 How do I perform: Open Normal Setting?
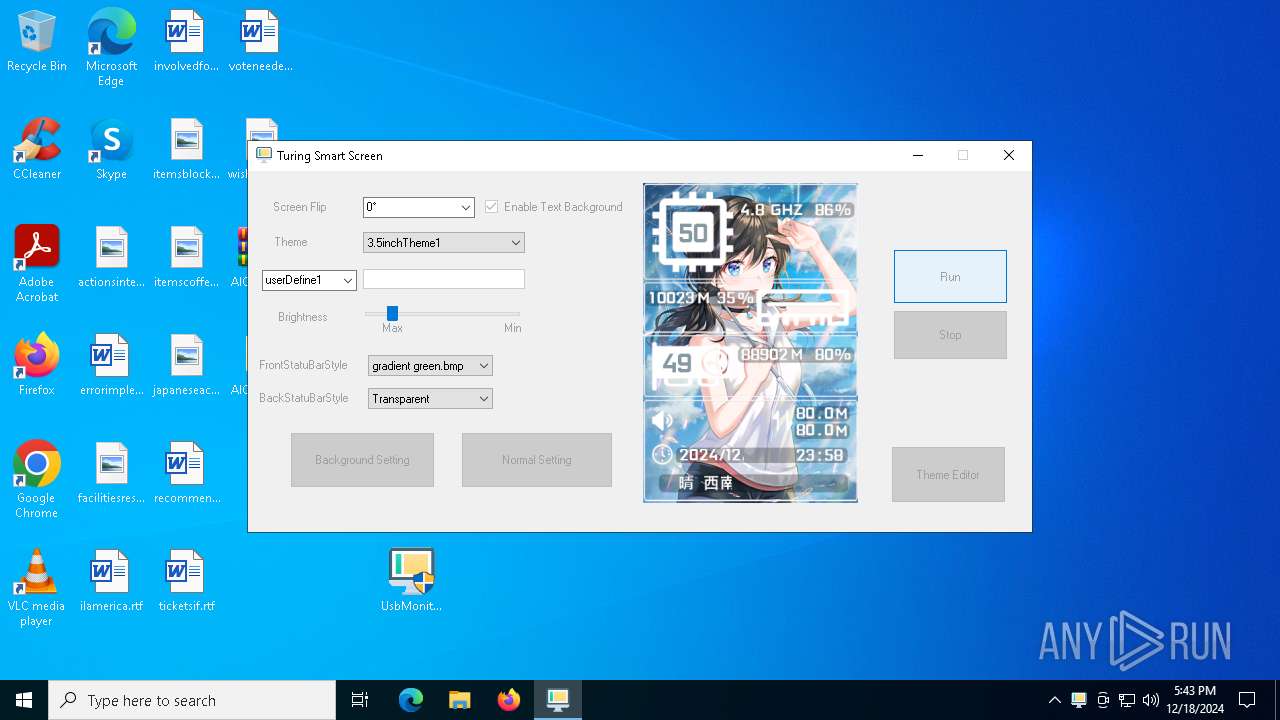[537, 460]
